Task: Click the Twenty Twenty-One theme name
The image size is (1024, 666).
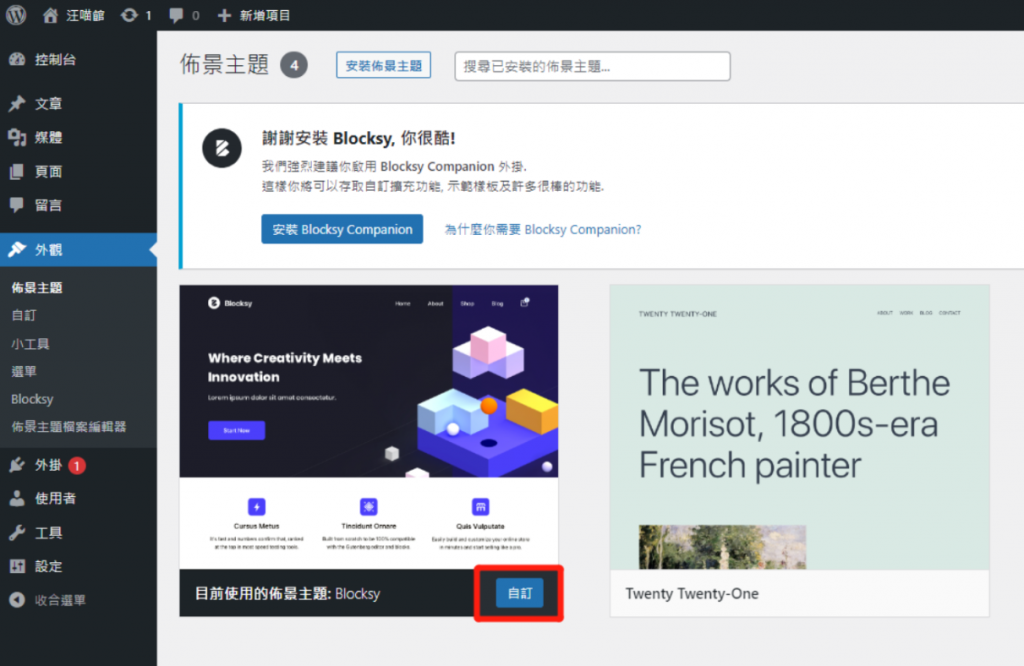Action: pyautogui.click(x=692, y=594)
